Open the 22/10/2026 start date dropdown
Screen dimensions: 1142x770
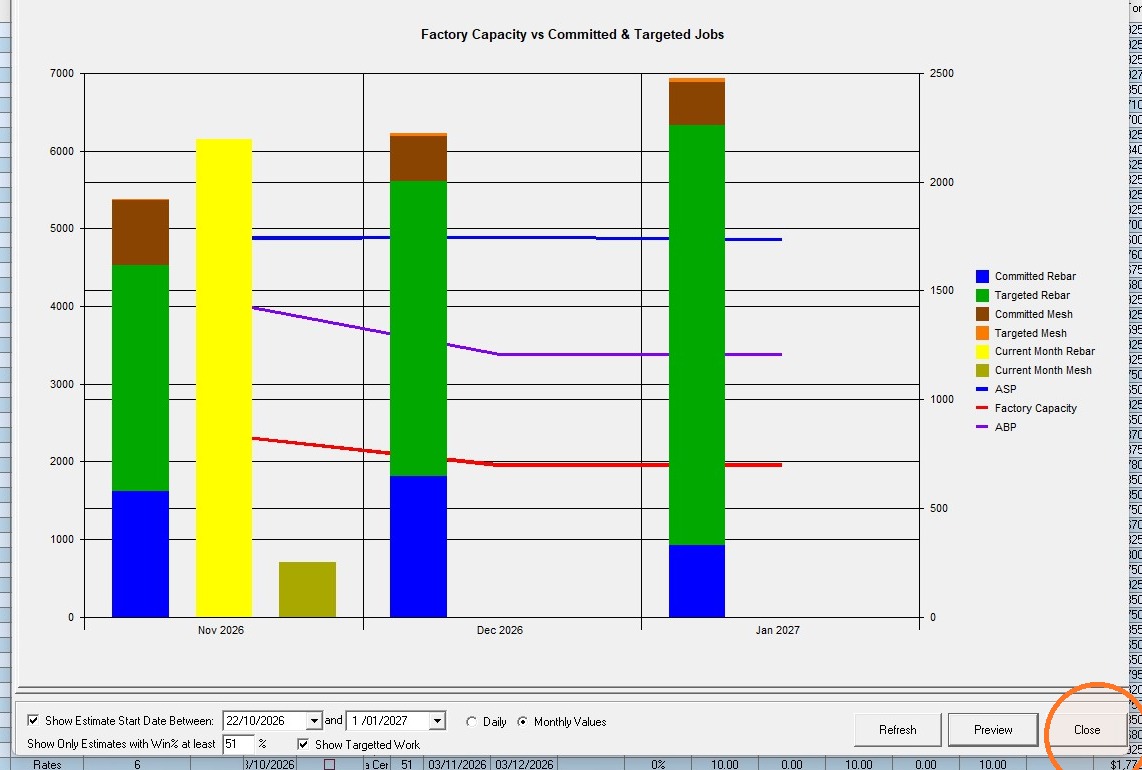314,720
